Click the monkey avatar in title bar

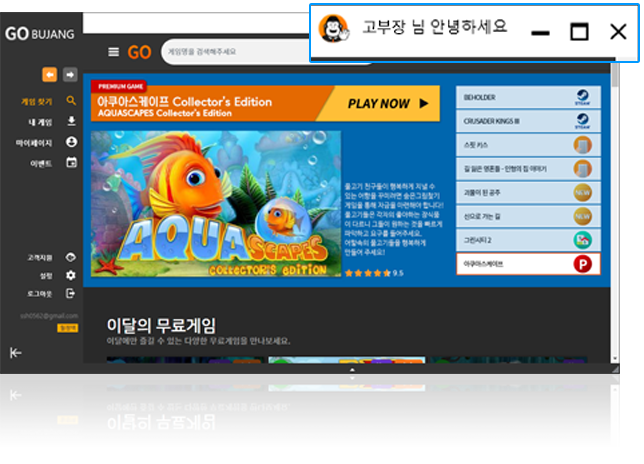(334, 28)
